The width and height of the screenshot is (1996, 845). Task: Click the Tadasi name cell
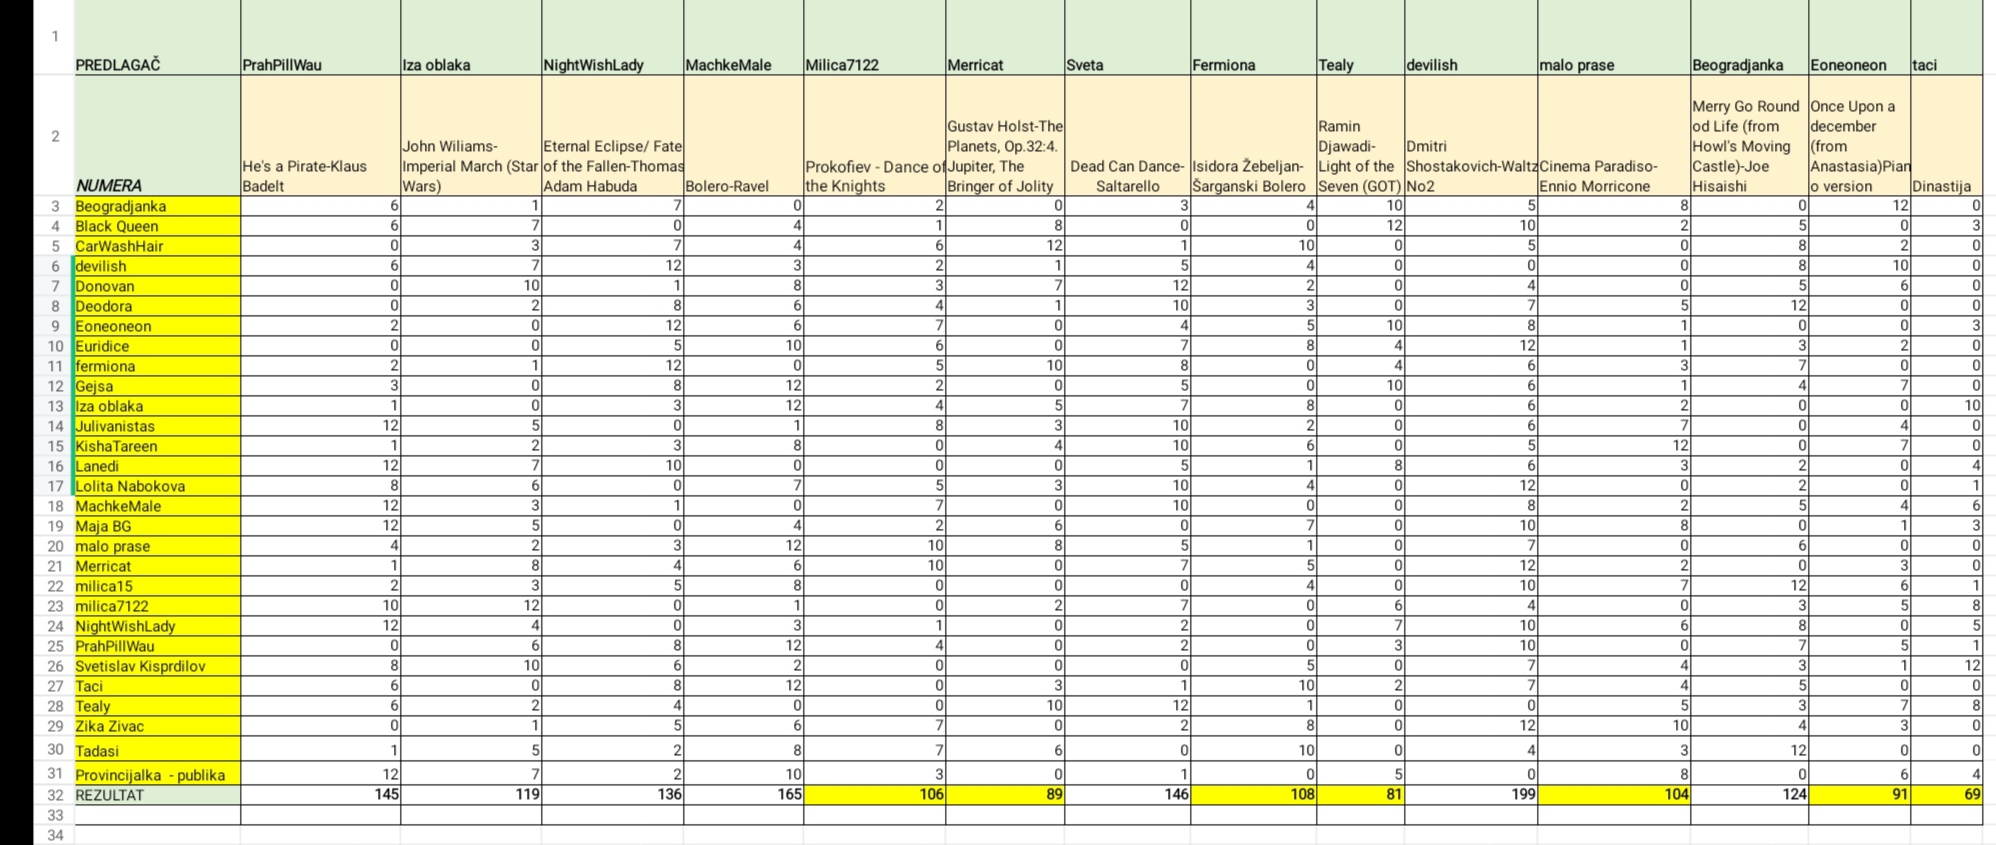(157, 750)
